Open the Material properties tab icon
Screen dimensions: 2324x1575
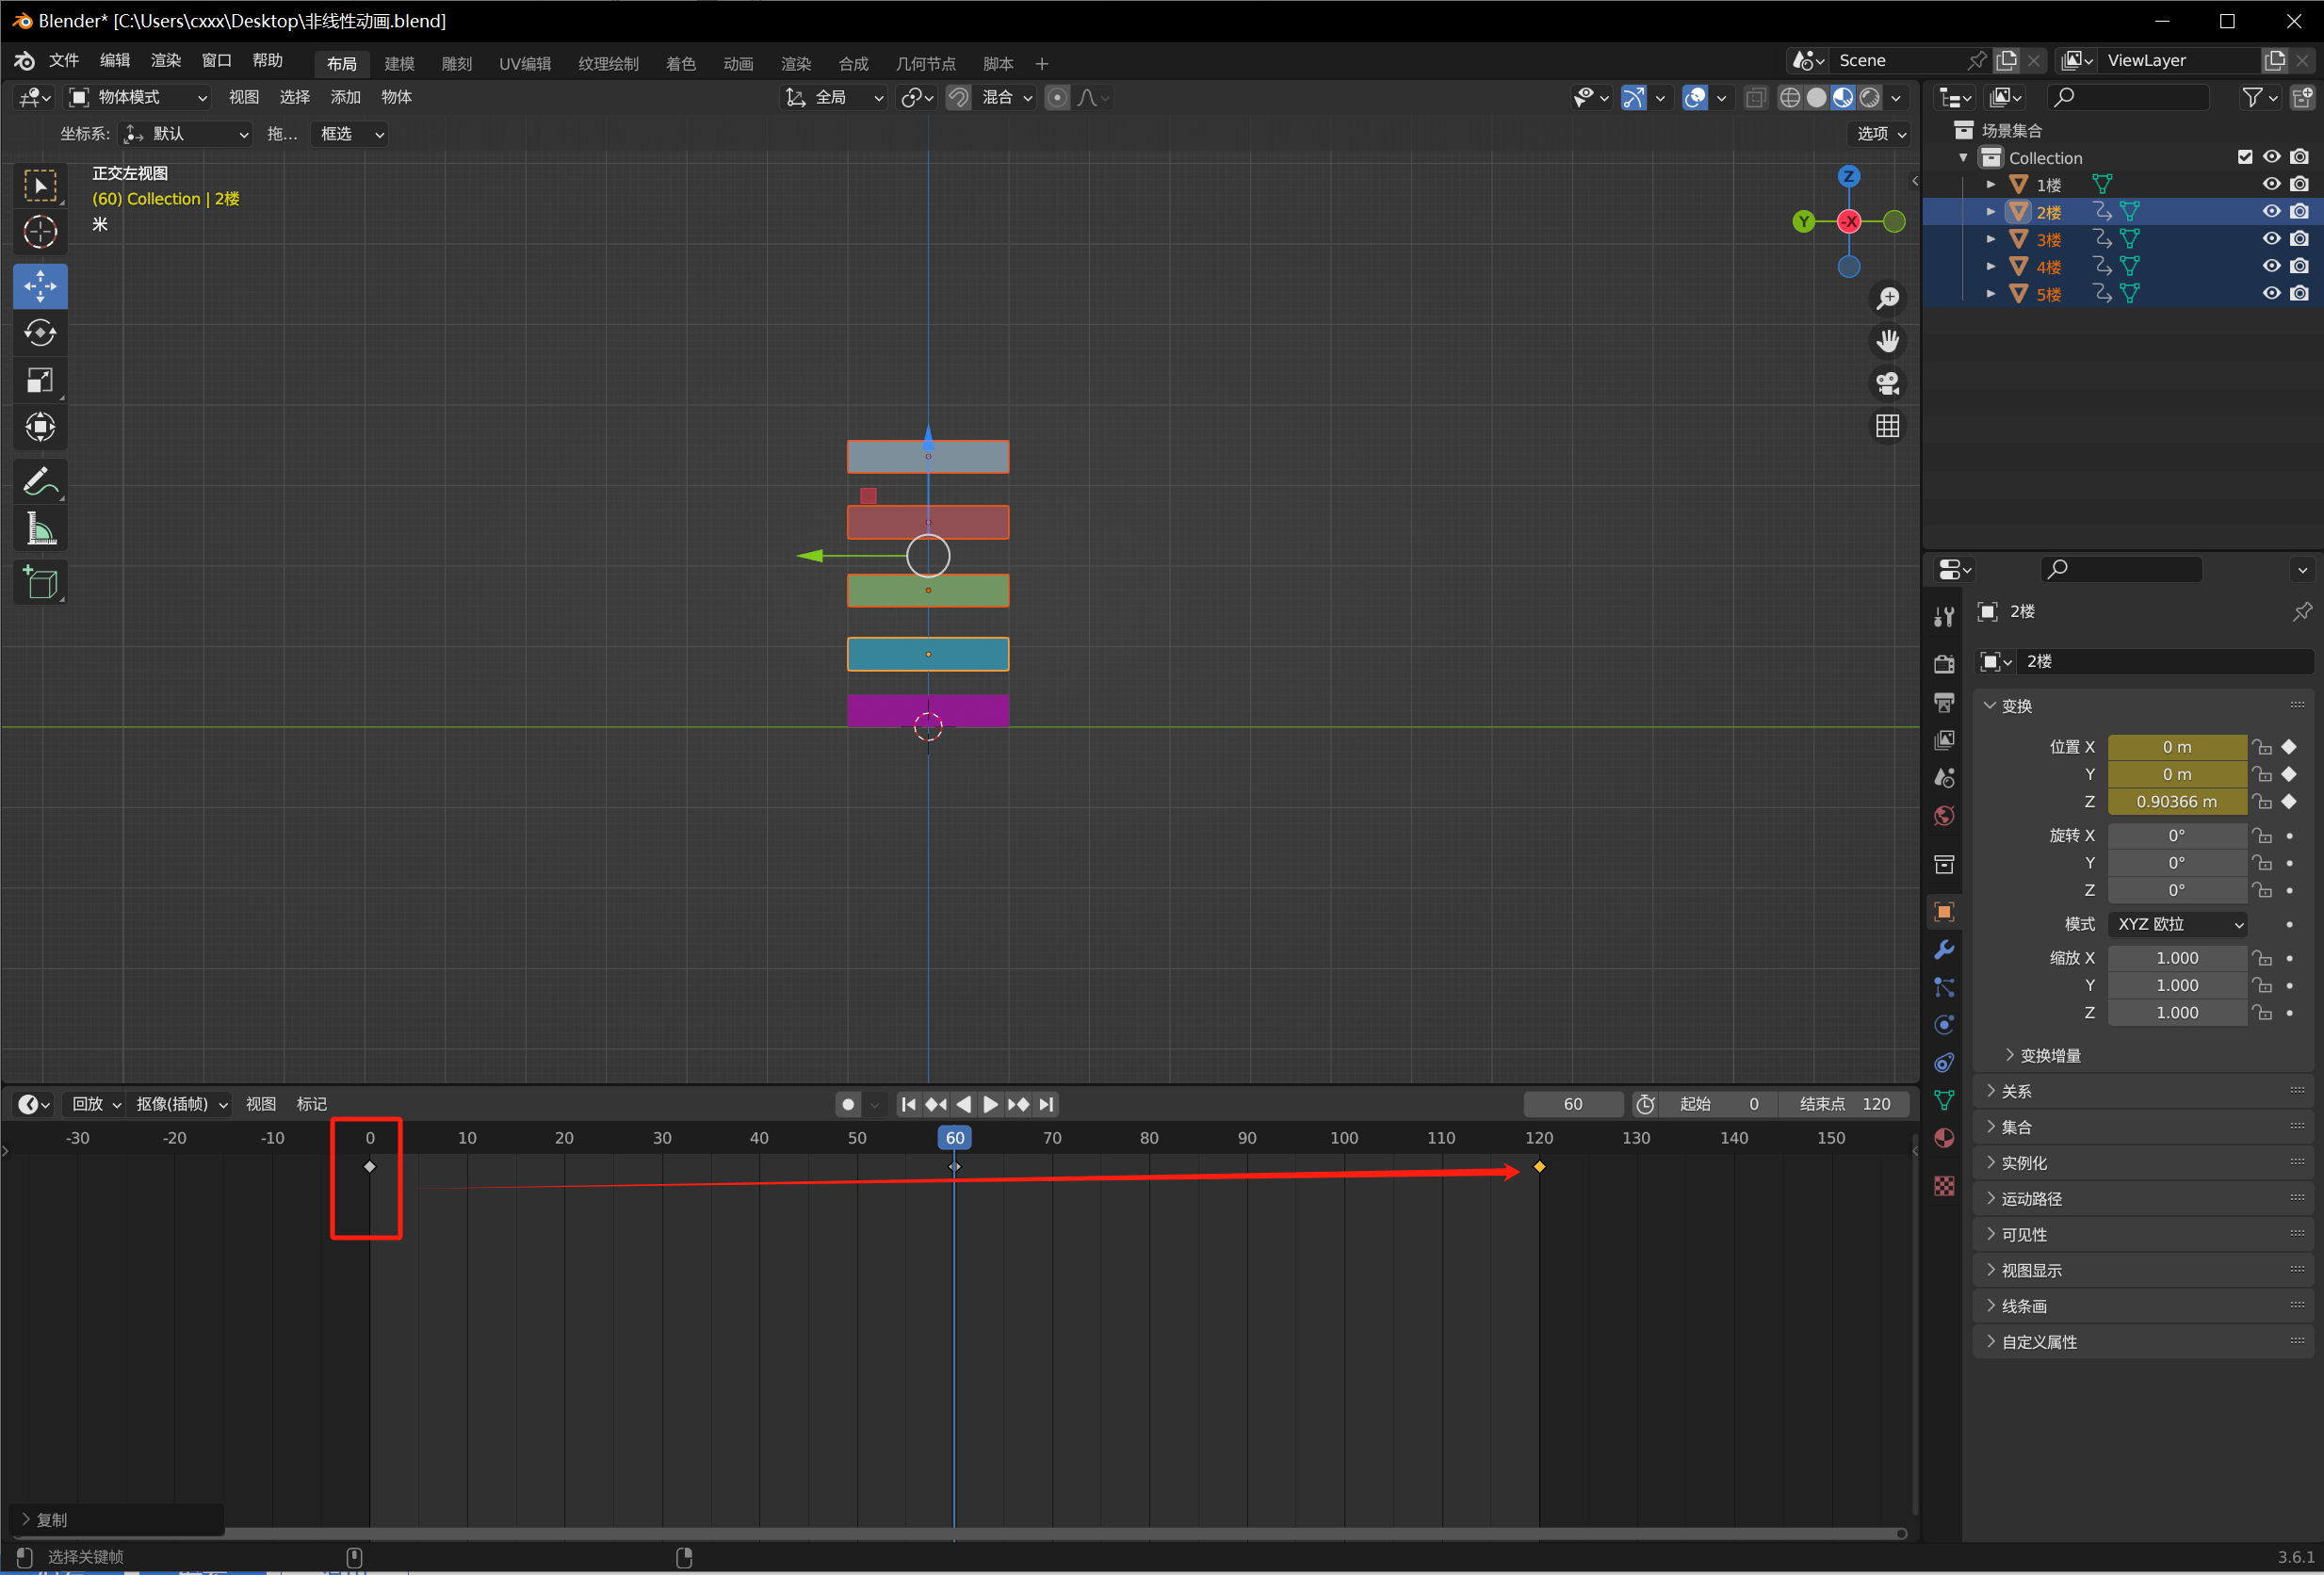1943,1139
